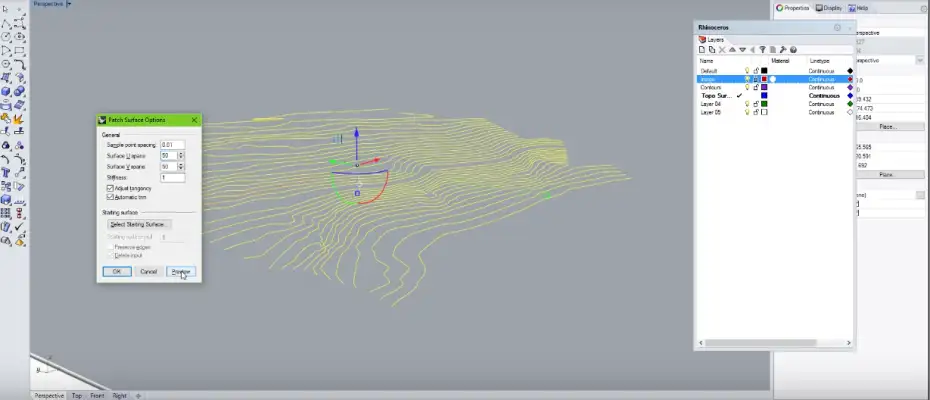Screen dimensions: 930x400
Task: Select the Explode tool icon
Action: tap(20, 119)
